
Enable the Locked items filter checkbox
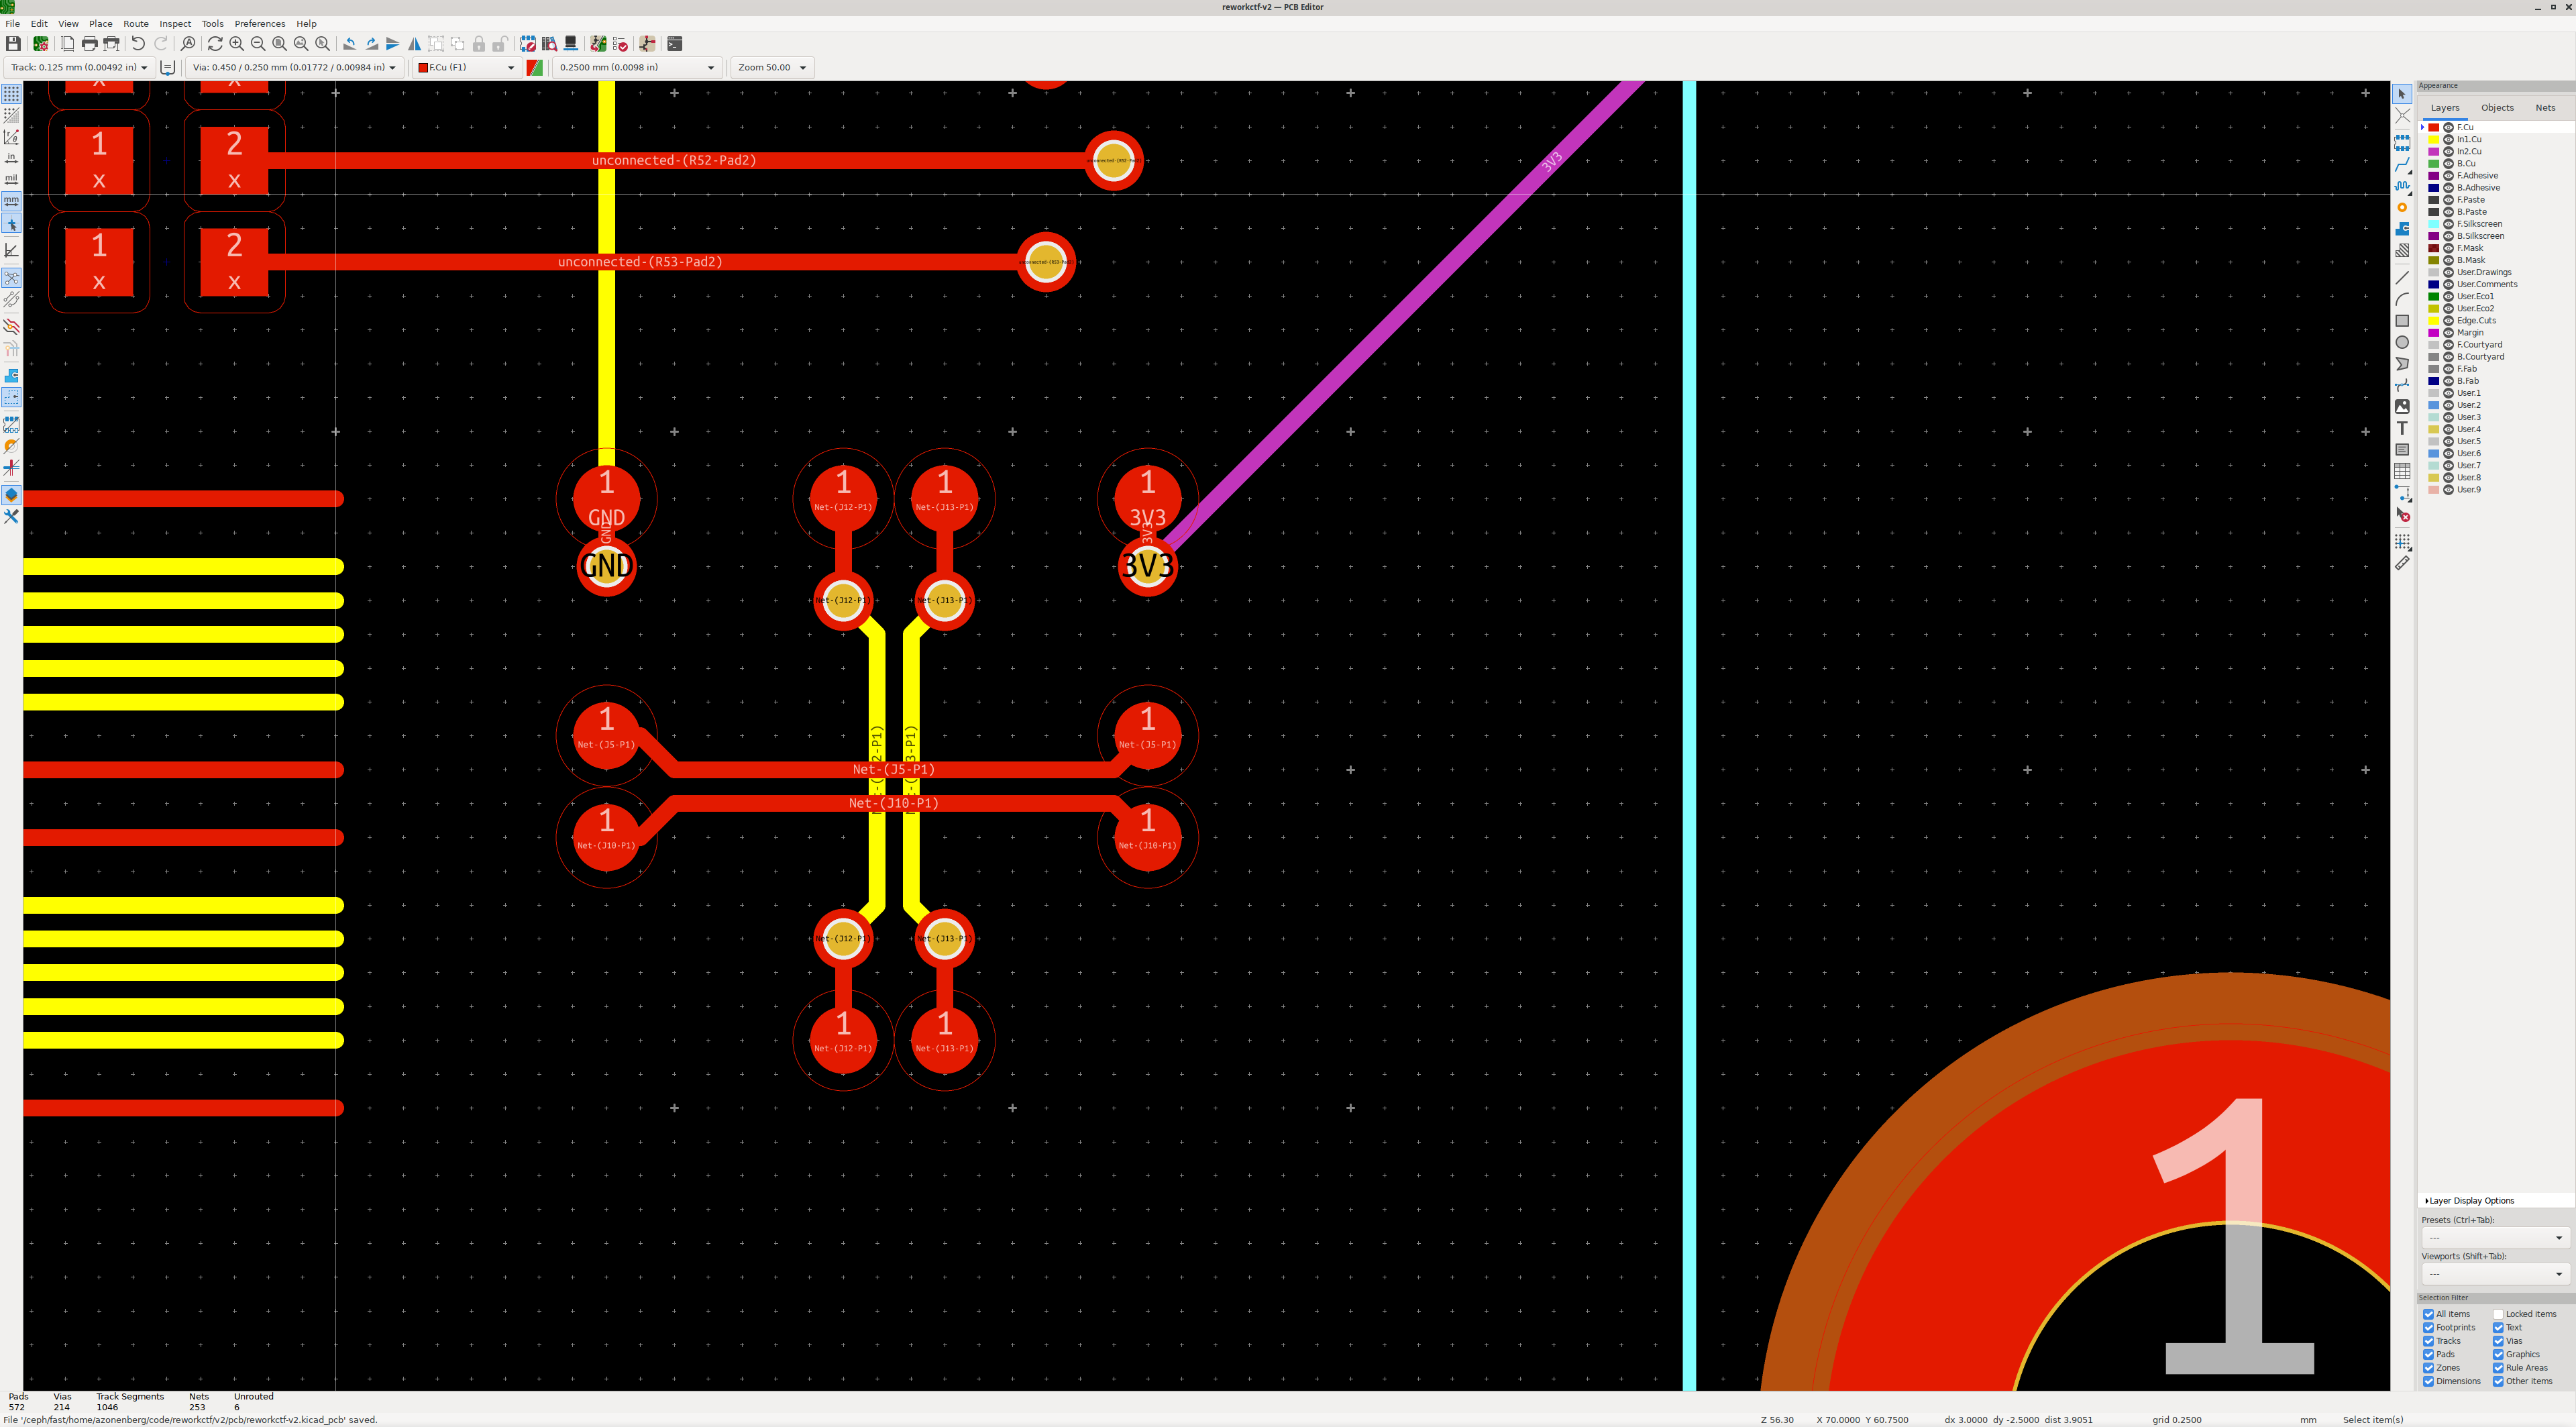2498,1314
